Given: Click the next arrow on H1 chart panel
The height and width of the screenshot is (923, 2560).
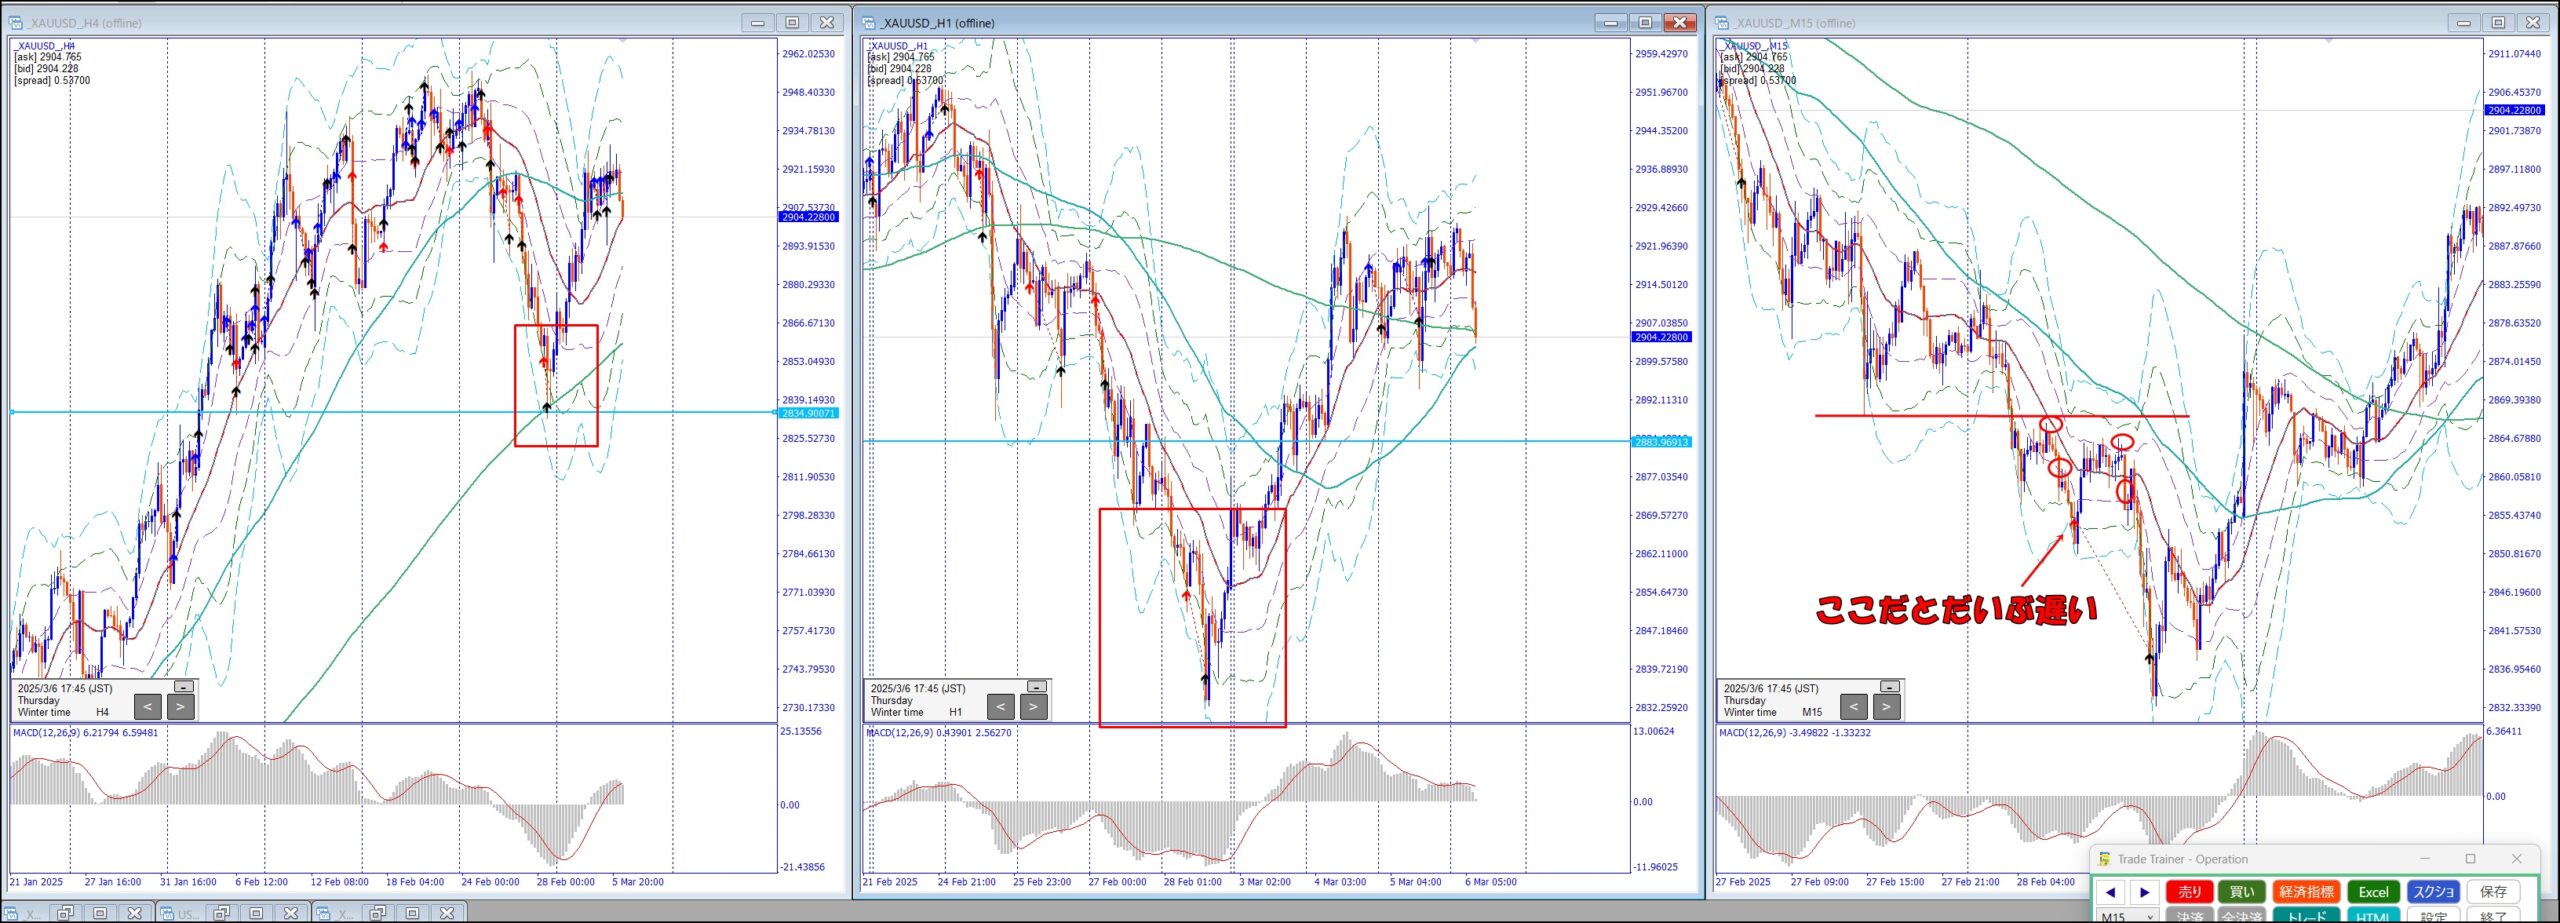Looking at the screenshot, I should (x=1033, y=707).
